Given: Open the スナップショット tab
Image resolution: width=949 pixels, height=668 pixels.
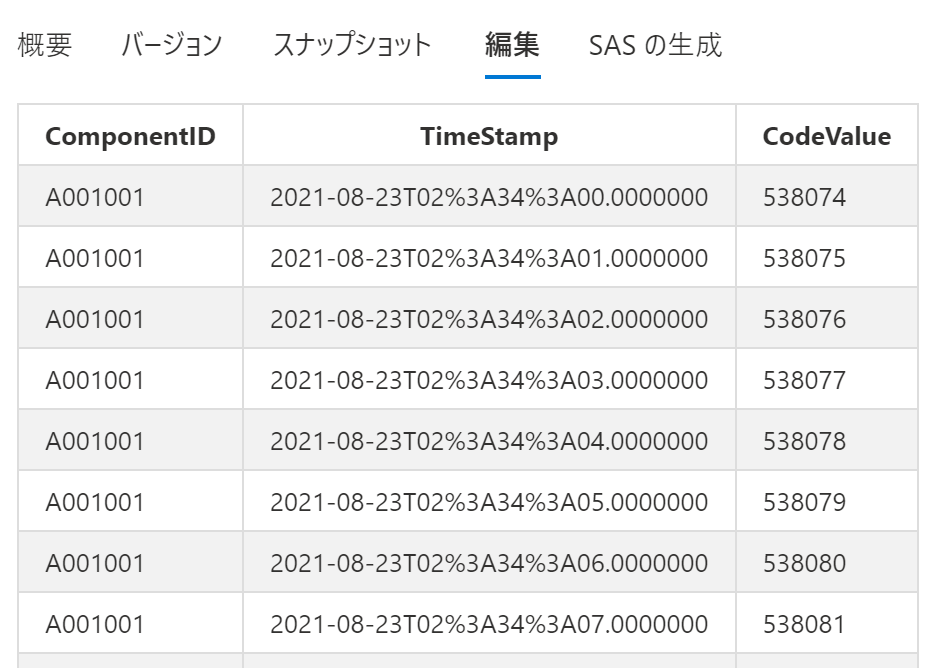Looking at the screenshot, I should 352,45.
